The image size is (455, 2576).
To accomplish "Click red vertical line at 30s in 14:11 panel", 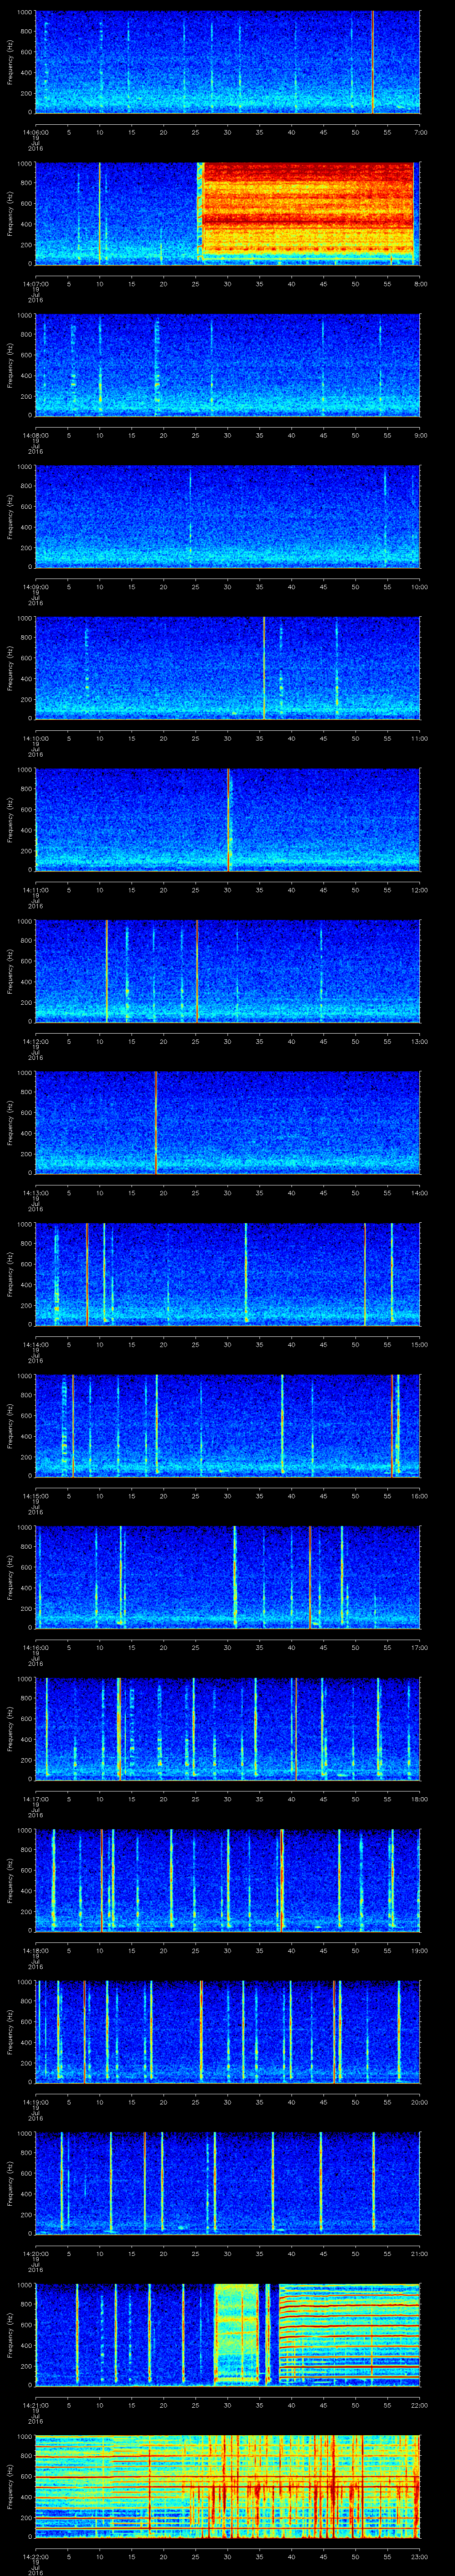I will click(x=229, y=819).
